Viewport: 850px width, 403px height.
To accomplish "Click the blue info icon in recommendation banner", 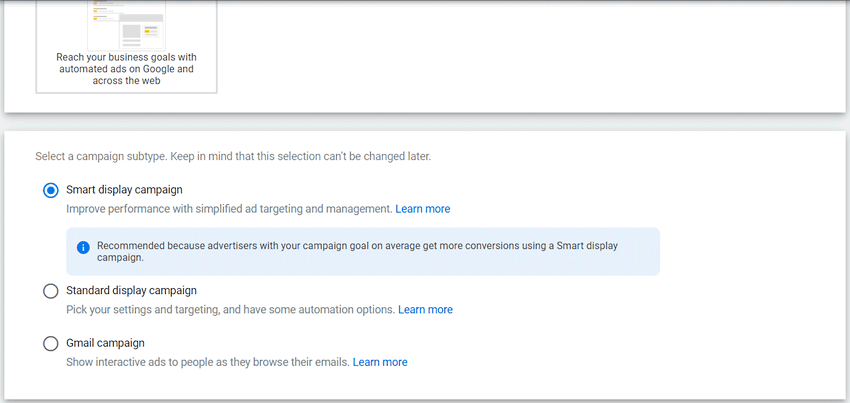I will [83, 246].
